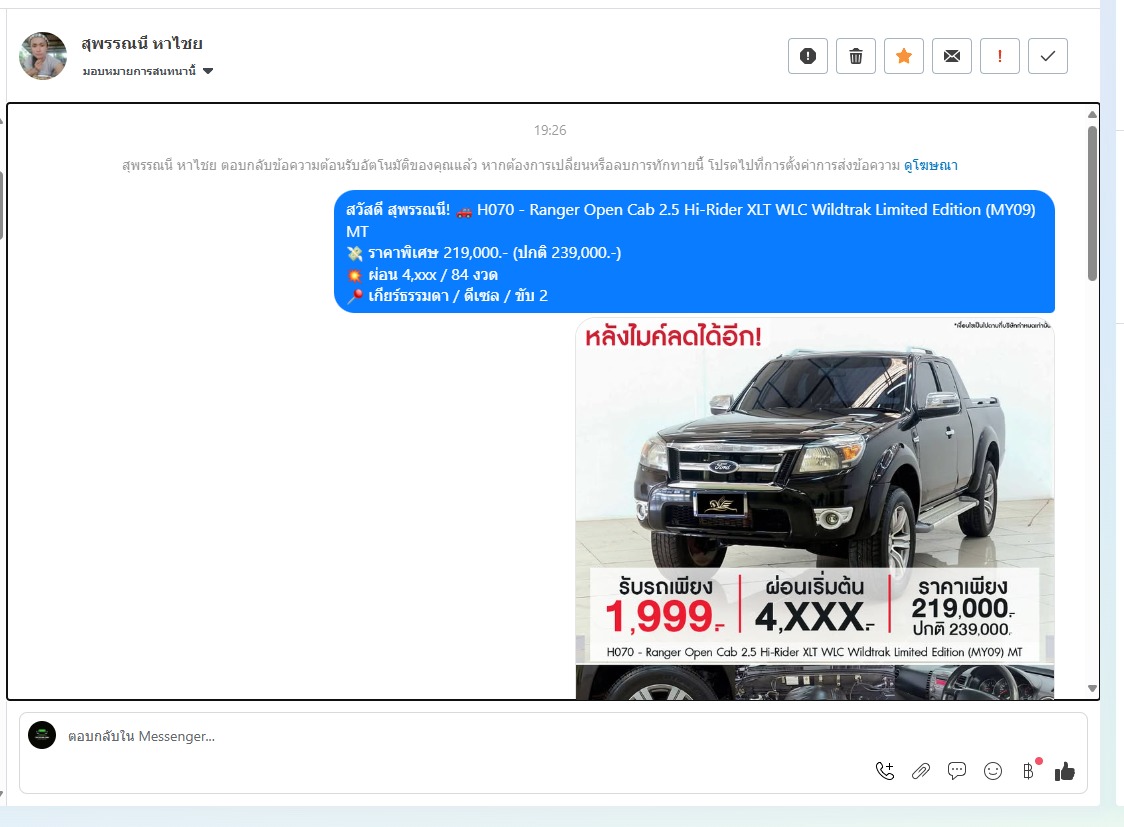Click the blue H070 Ranger greeting message
The height and width of the screenshot is (827, 1124).
694,252
